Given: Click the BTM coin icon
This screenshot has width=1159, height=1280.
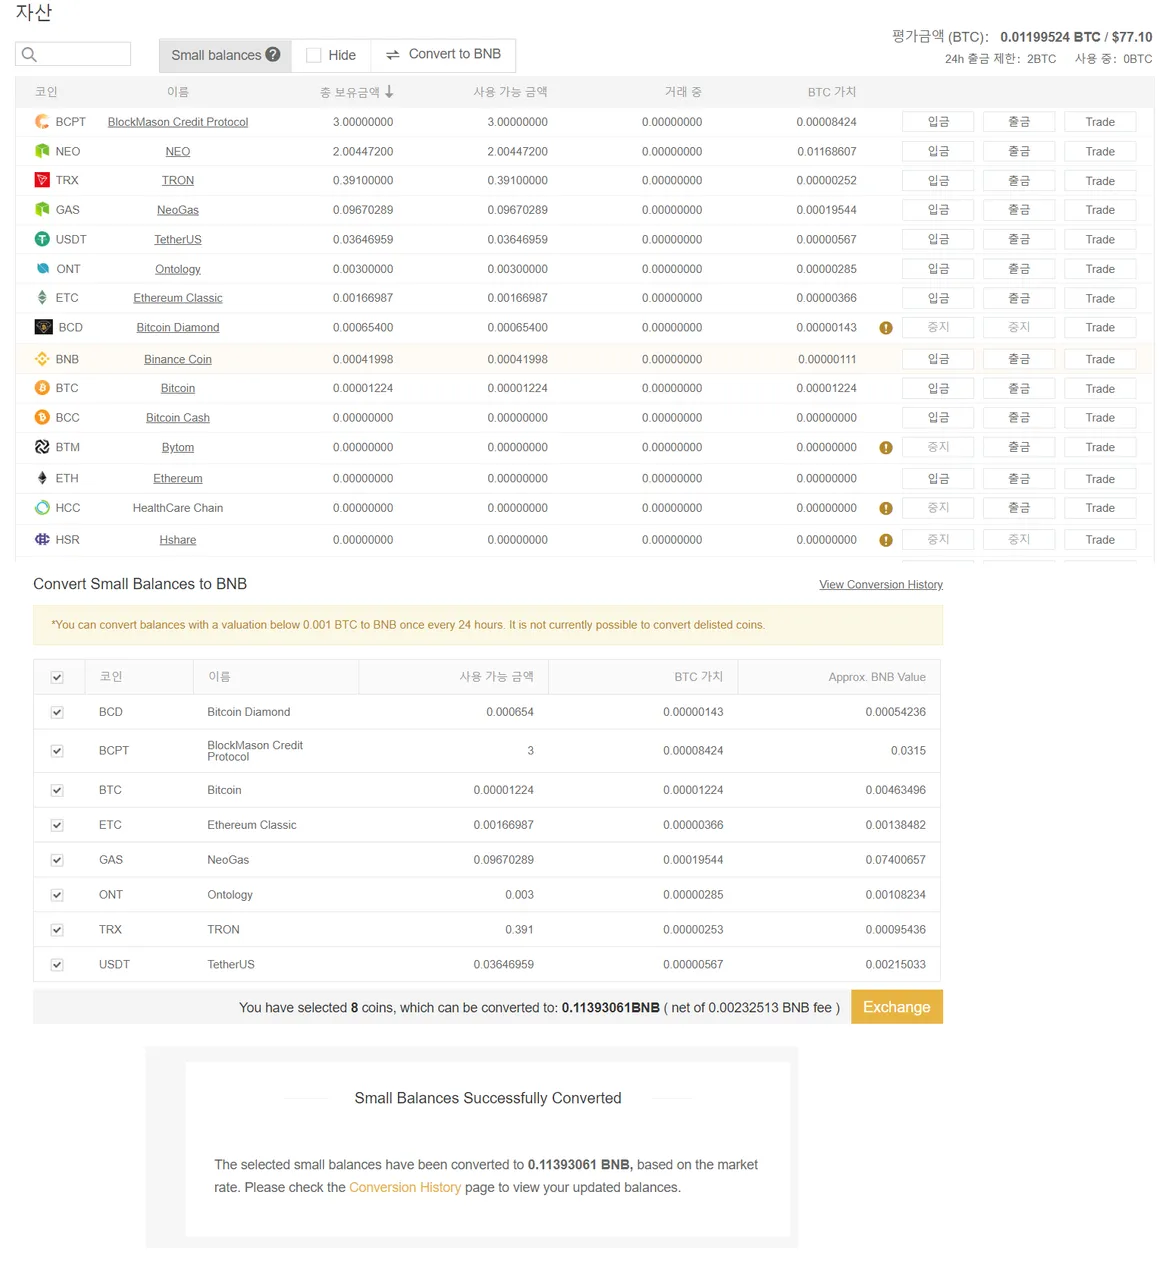Looking at the screenshot, I should click(x=42, y=447).
